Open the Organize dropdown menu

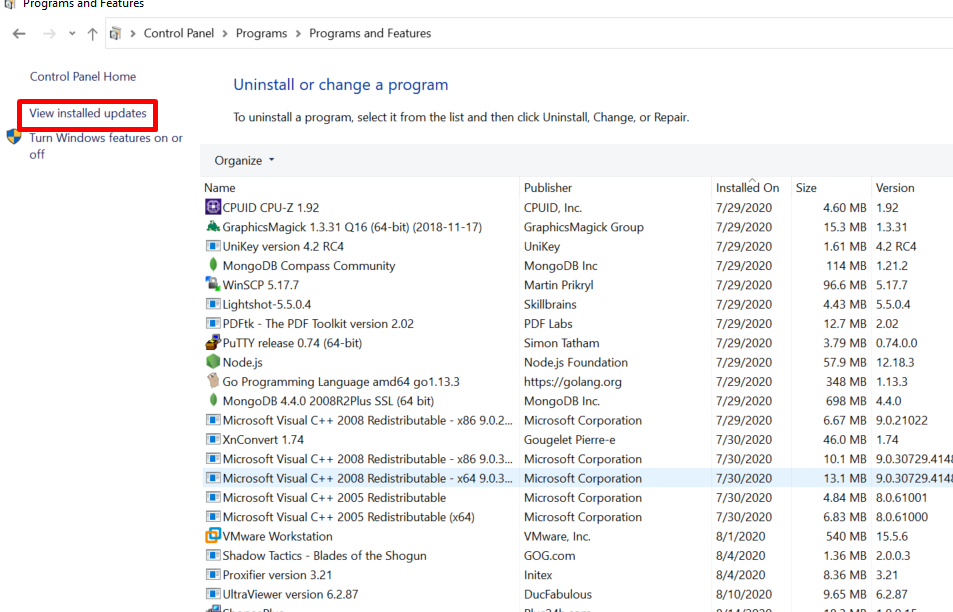(x=244, y=160)
